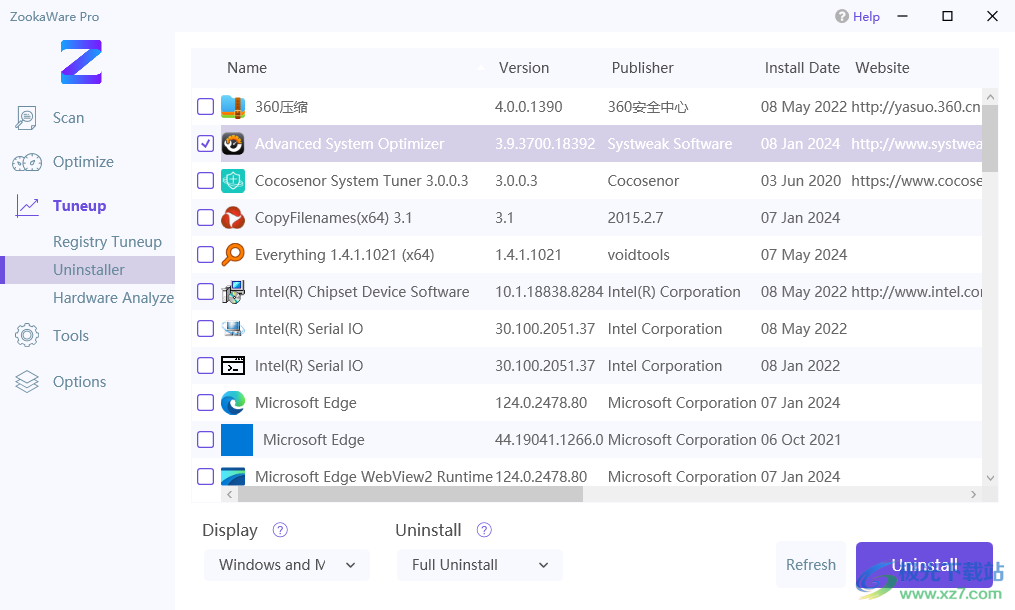Screen dimensions: 1015x610
Task: Check the 360压缩 checkbox
Action: click(205, 107)
